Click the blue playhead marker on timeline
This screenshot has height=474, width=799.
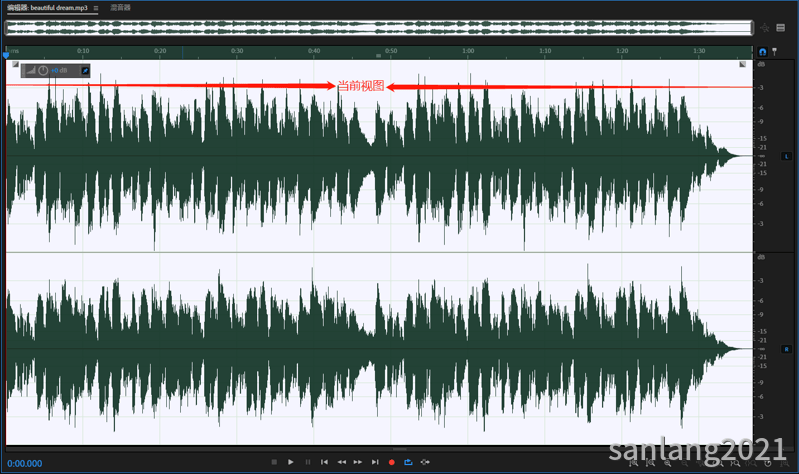6,54
